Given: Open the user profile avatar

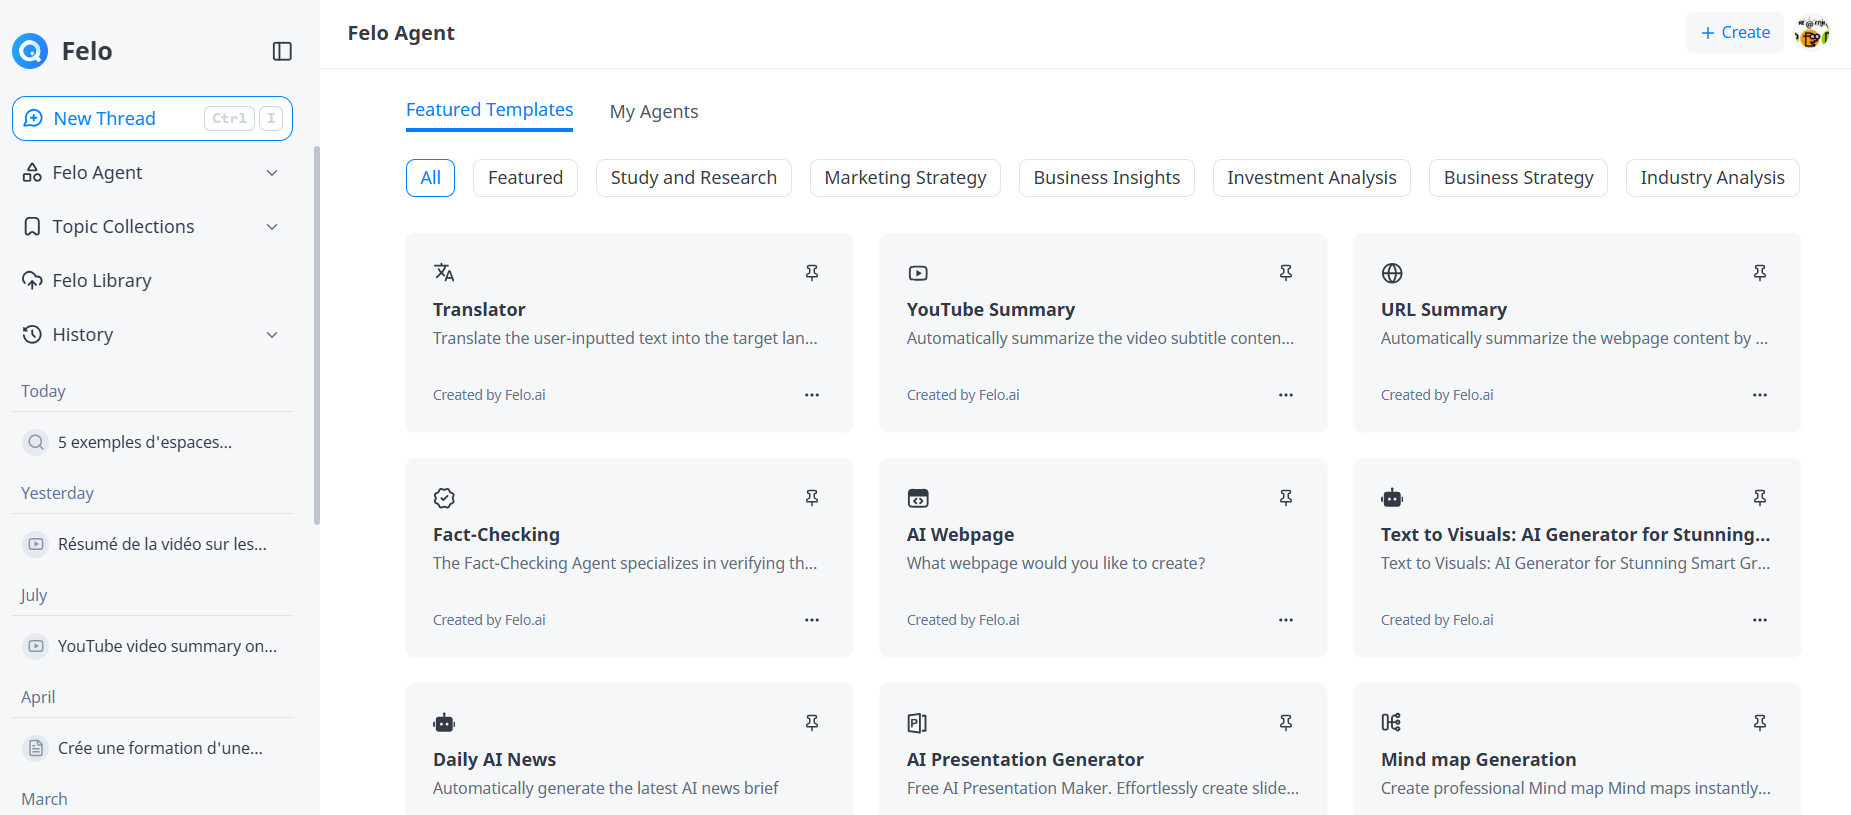Looking at the screenshot, I should click(x=1811, y=33).
